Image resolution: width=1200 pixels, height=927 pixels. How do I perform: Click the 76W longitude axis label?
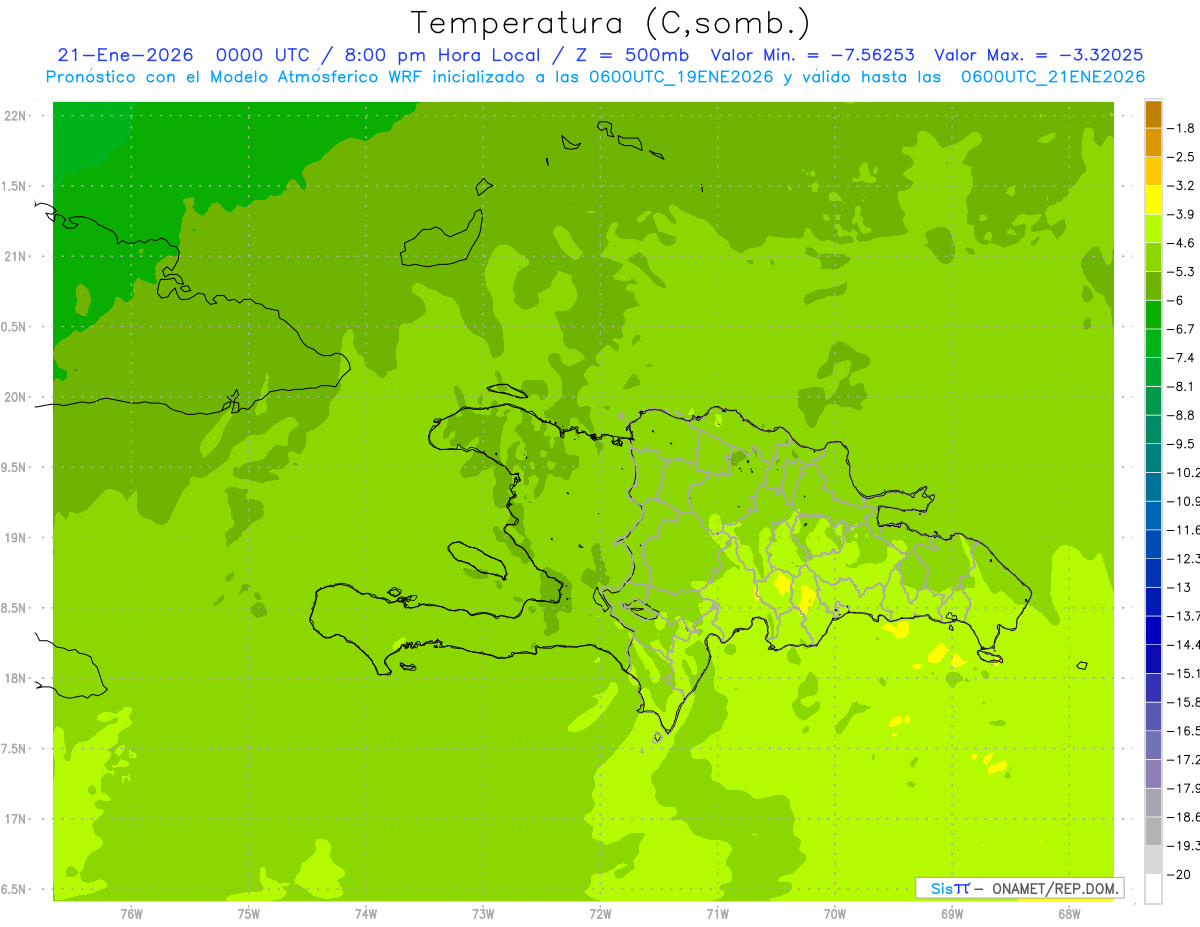pos(131,913)
